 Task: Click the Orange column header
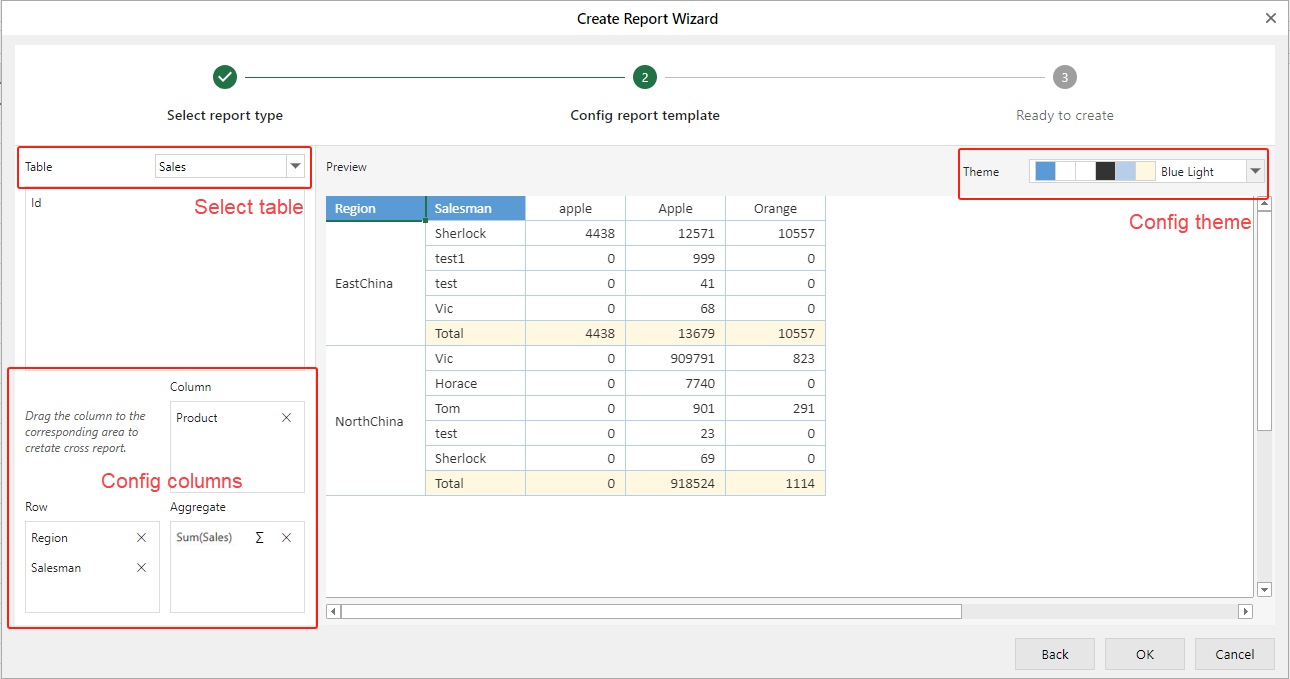tap(776, 208)
